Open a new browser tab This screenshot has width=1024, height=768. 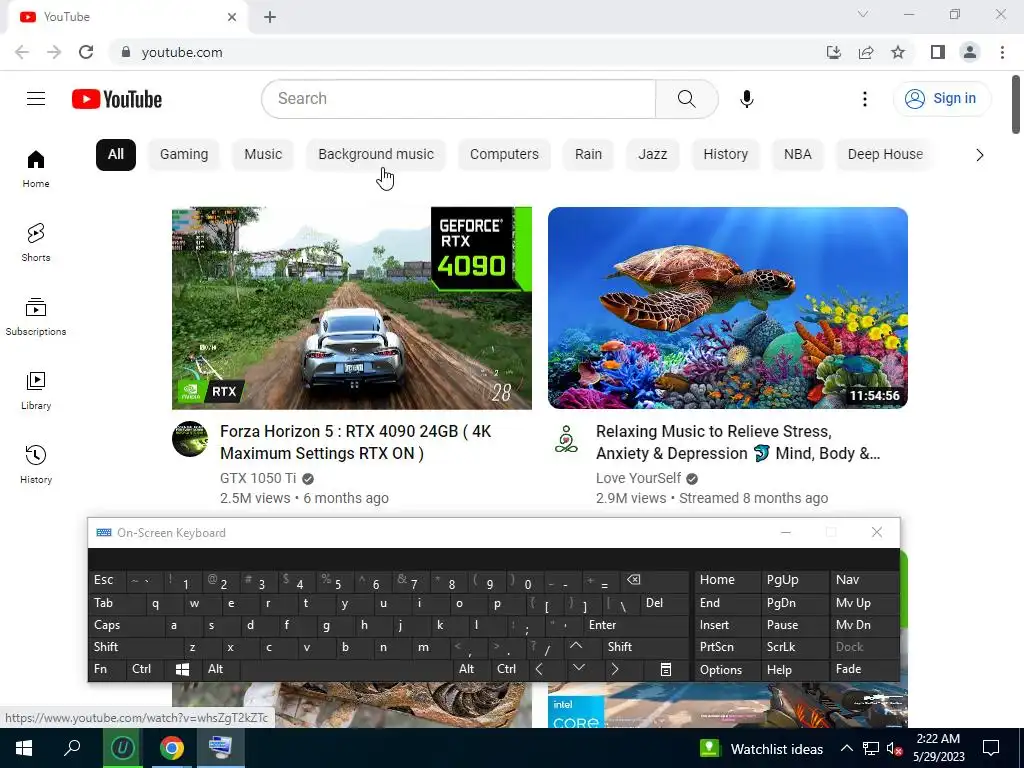click(270, 17)
